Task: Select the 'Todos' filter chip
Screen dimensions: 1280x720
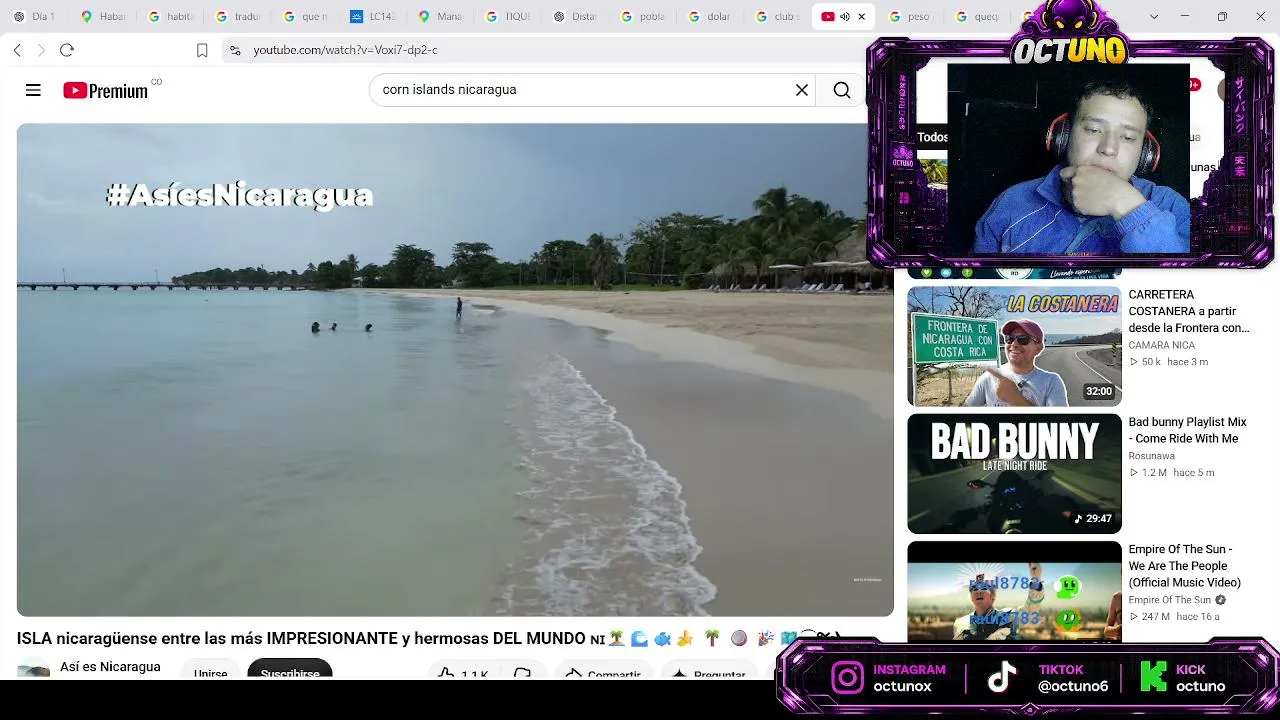Action: point(932,137)
